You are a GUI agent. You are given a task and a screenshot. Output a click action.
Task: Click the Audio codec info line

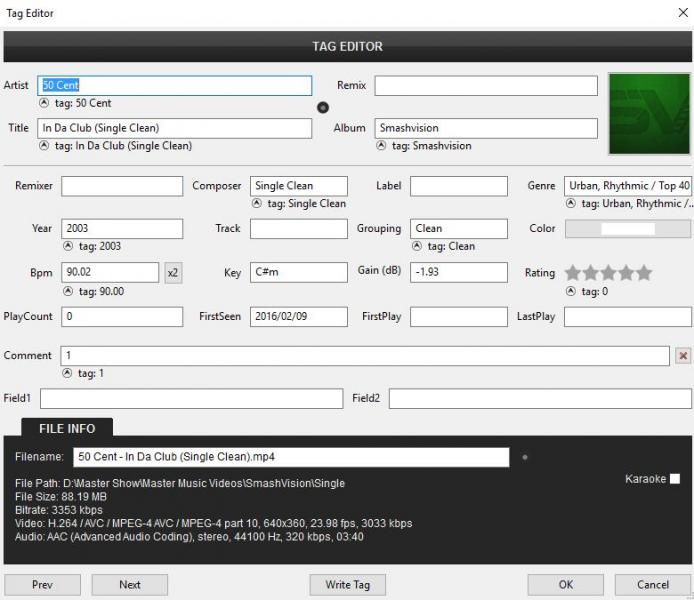[x=189, y=537]
